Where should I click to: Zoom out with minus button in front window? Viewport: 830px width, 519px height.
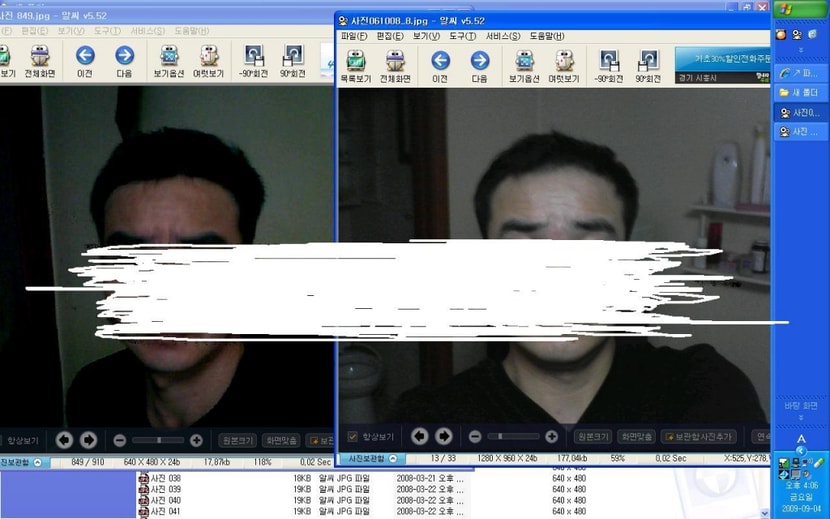click(x=475, y=436)
